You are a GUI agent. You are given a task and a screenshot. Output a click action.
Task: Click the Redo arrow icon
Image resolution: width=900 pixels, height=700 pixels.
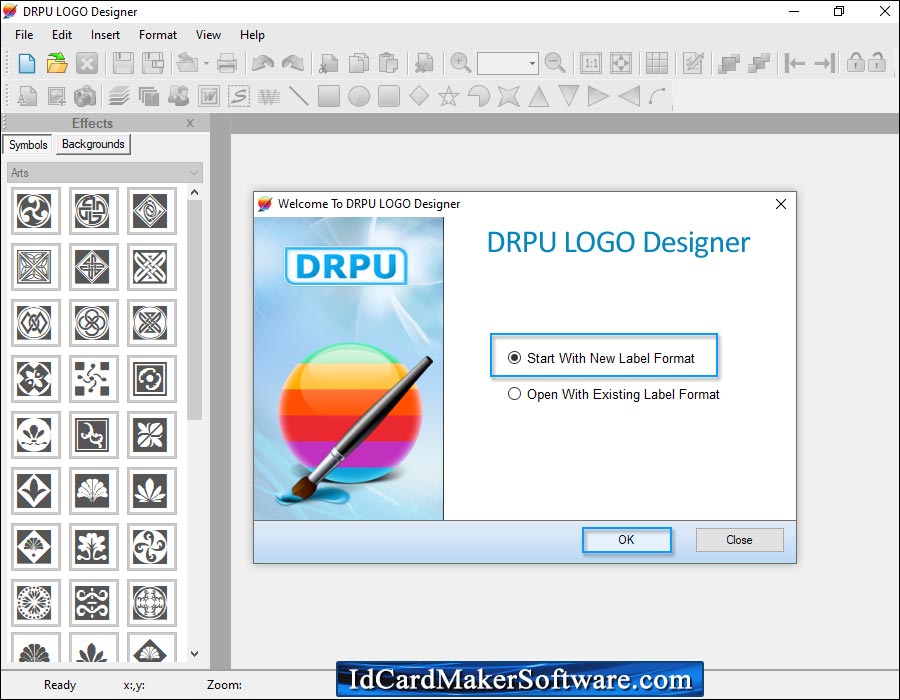pos(293,63)
